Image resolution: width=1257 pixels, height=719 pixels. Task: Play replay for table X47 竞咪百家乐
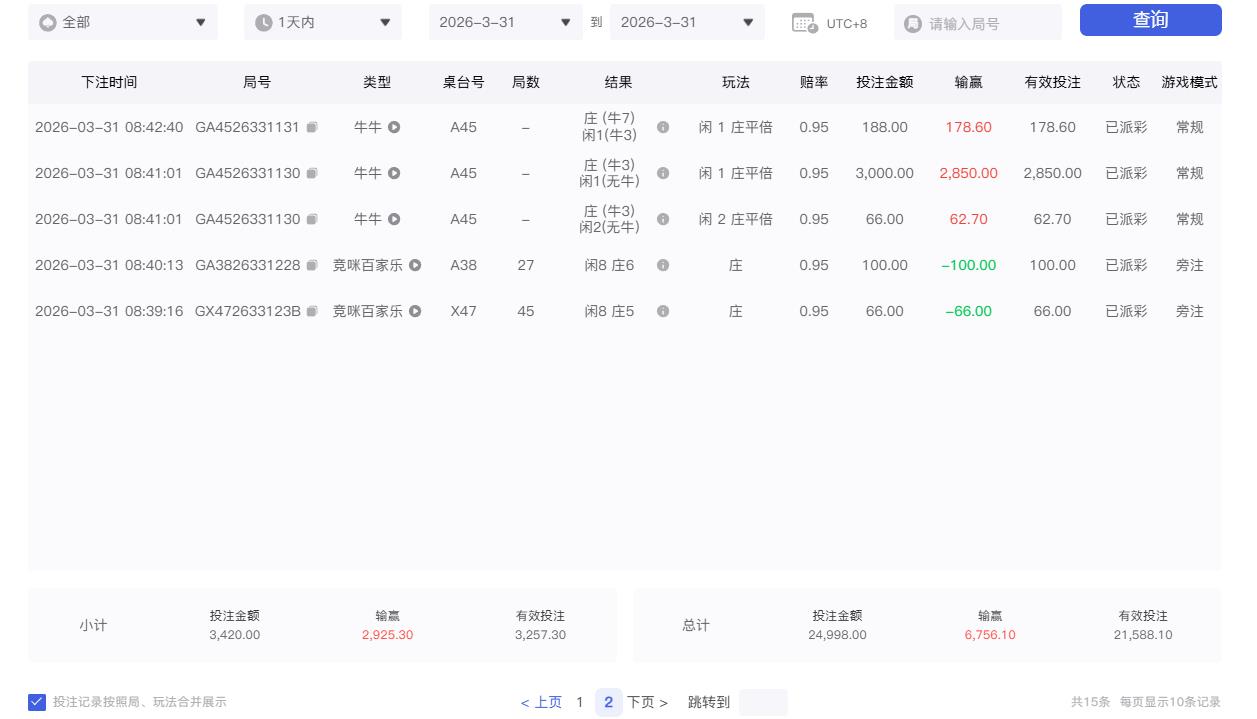point(415,311)
